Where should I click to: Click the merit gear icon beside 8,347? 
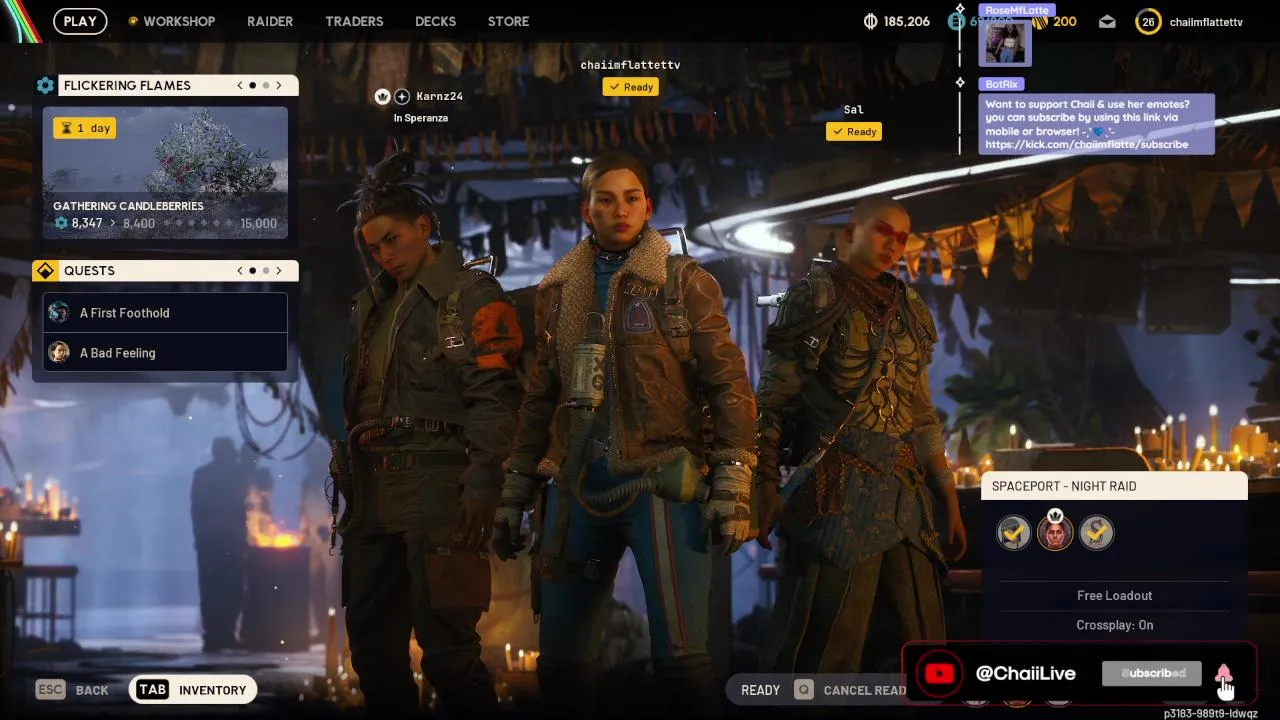(61, 223)
